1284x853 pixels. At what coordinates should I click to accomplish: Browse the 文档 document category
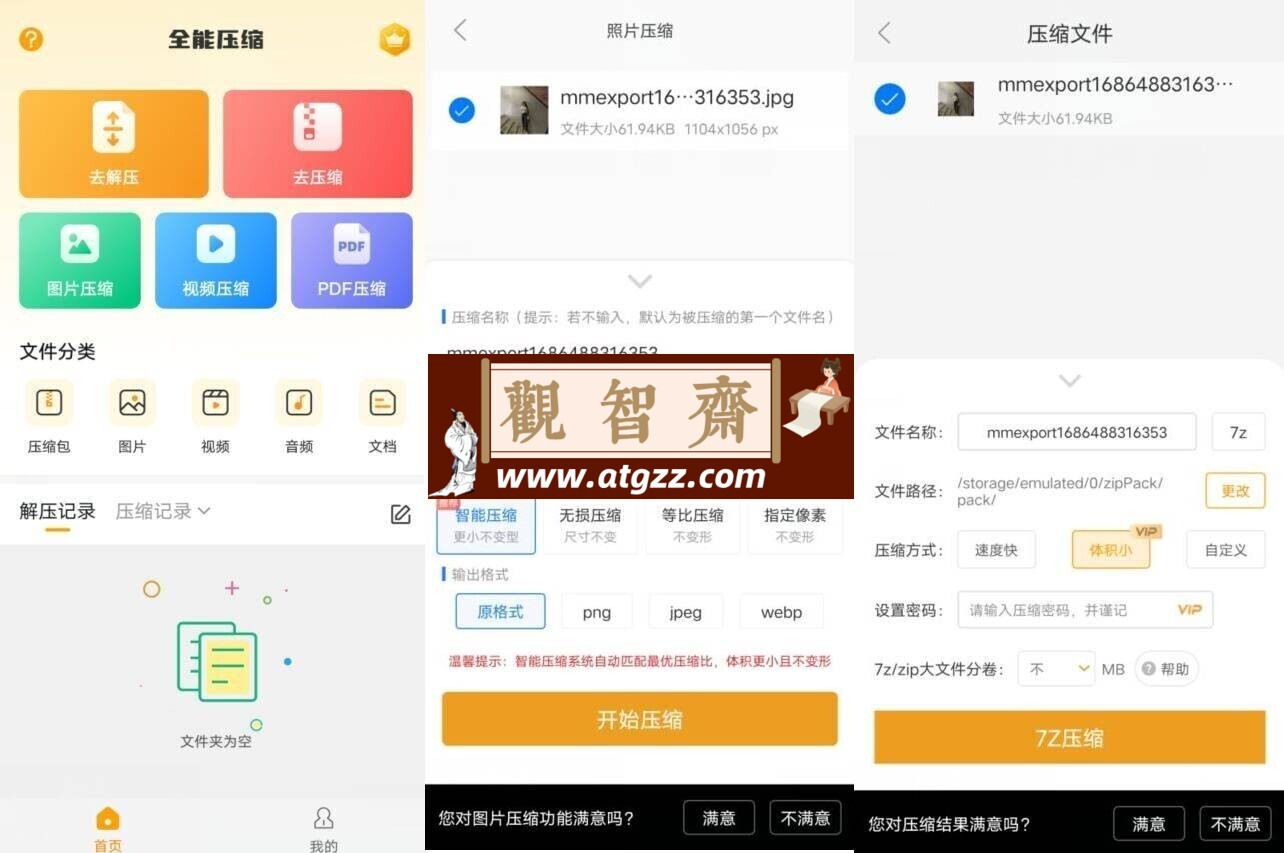382,417
